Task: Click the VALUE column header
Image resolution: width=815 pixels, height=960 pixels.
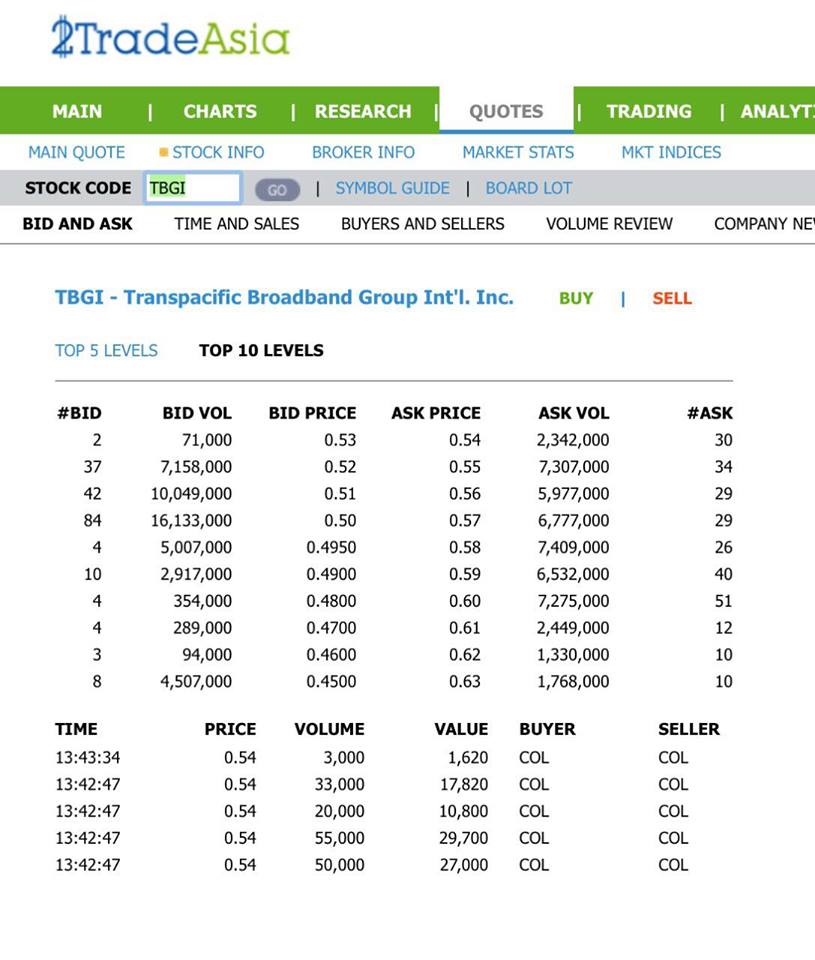Action: pyautogui.click(x=461, y=729)
